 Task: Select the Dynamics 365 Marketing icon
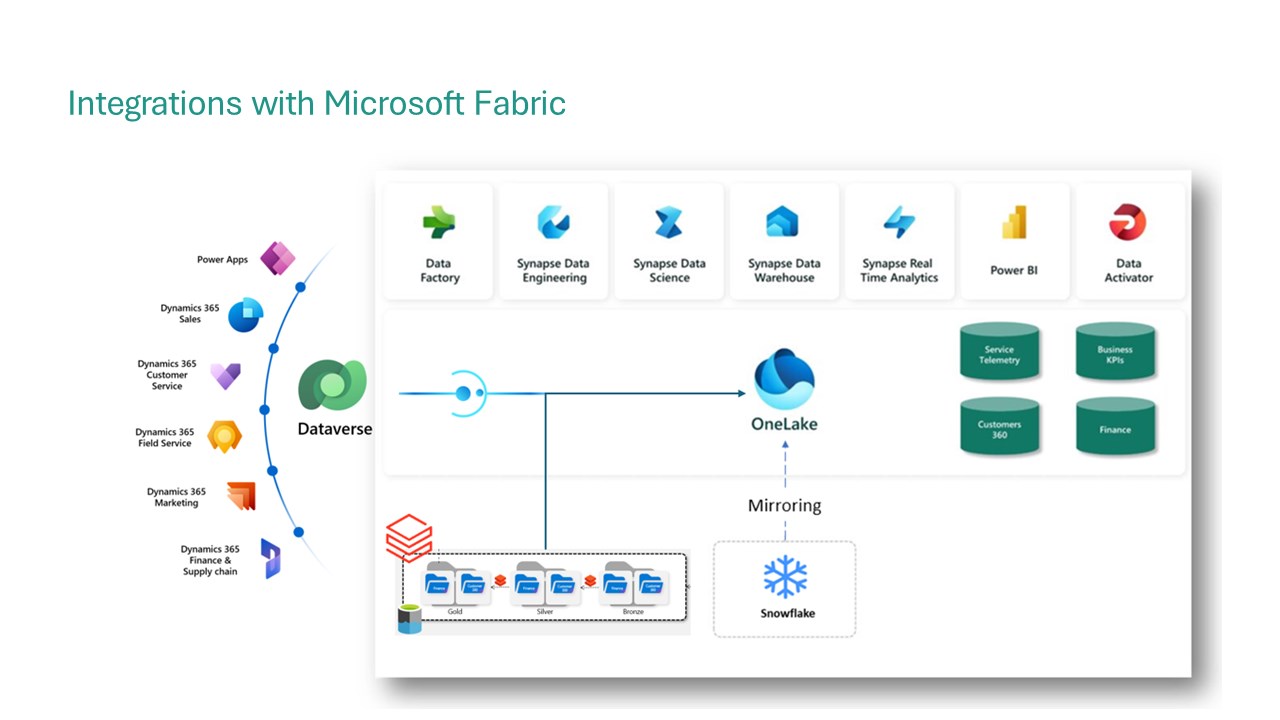(x=241, y=497)
